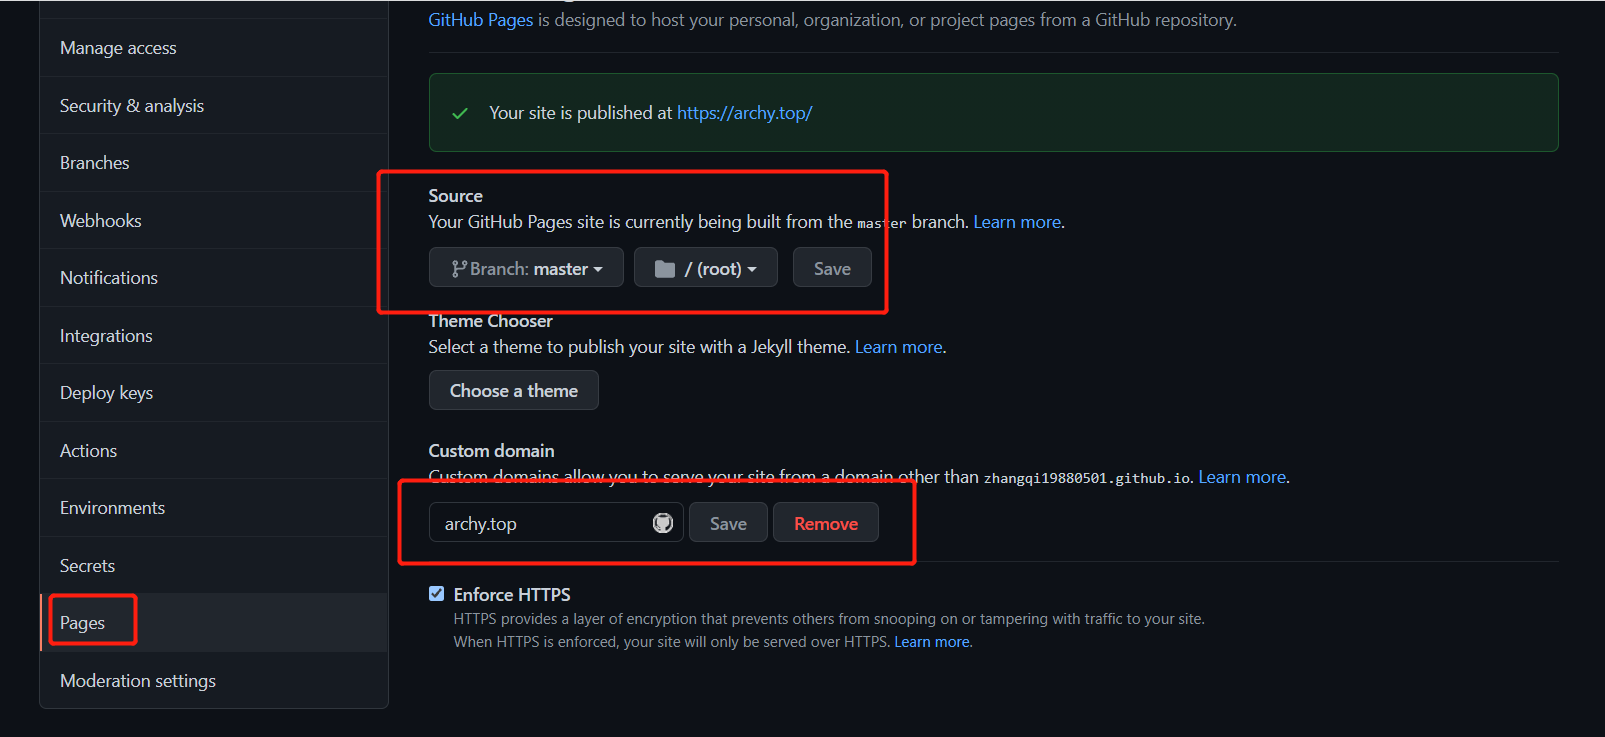Open Learn more link under Custom domain
Image resolution: width=1605 pixels, height=737 pixels.
1242,477
